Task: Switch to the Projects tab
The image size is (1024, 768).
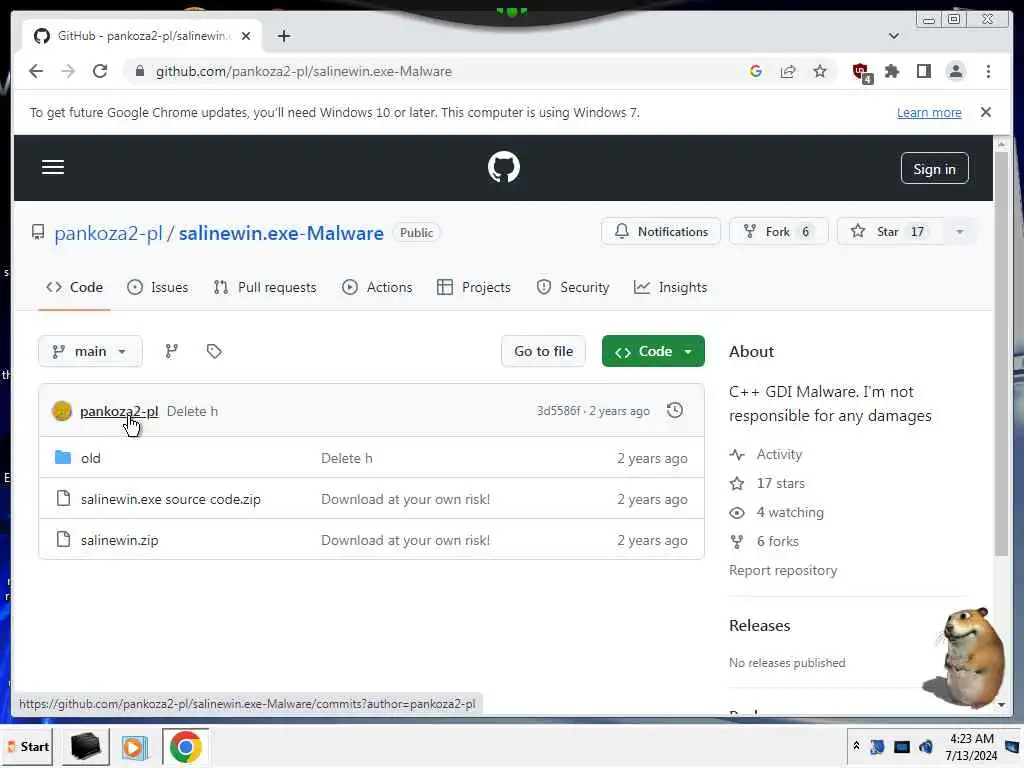Action: (x=473, y=287)
